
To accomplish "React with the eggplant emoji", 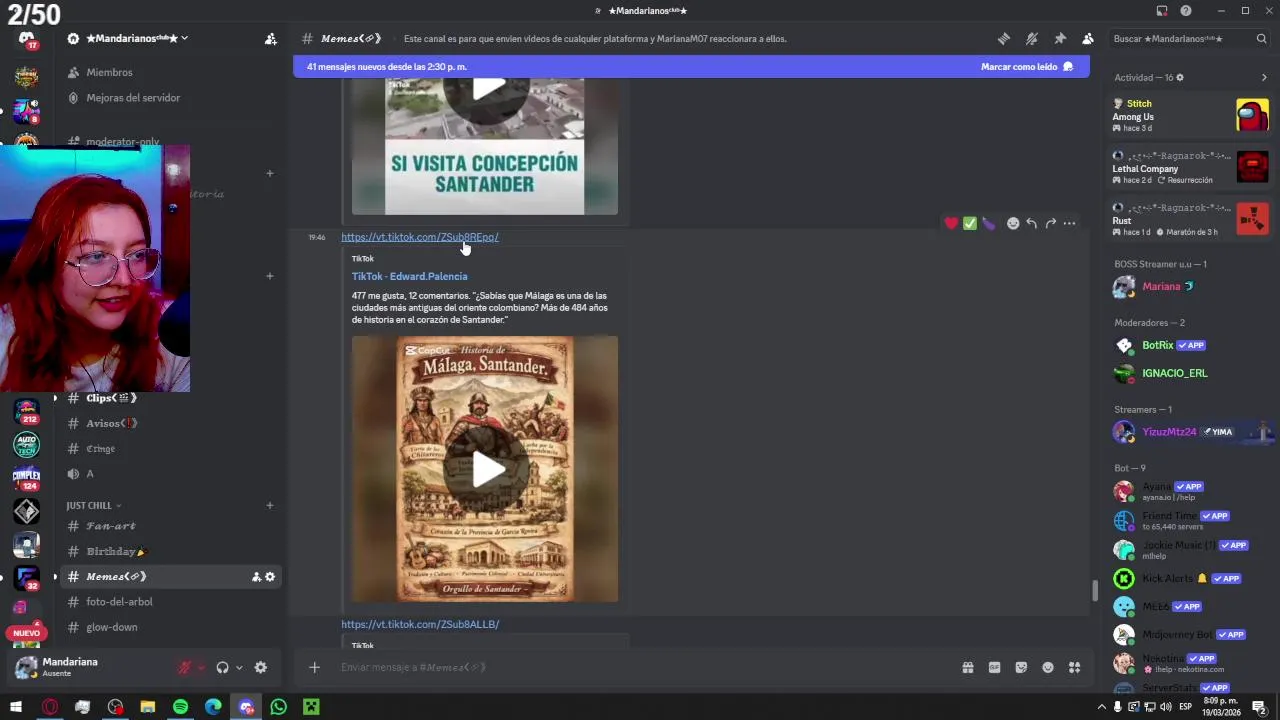I will pos(989,223).
